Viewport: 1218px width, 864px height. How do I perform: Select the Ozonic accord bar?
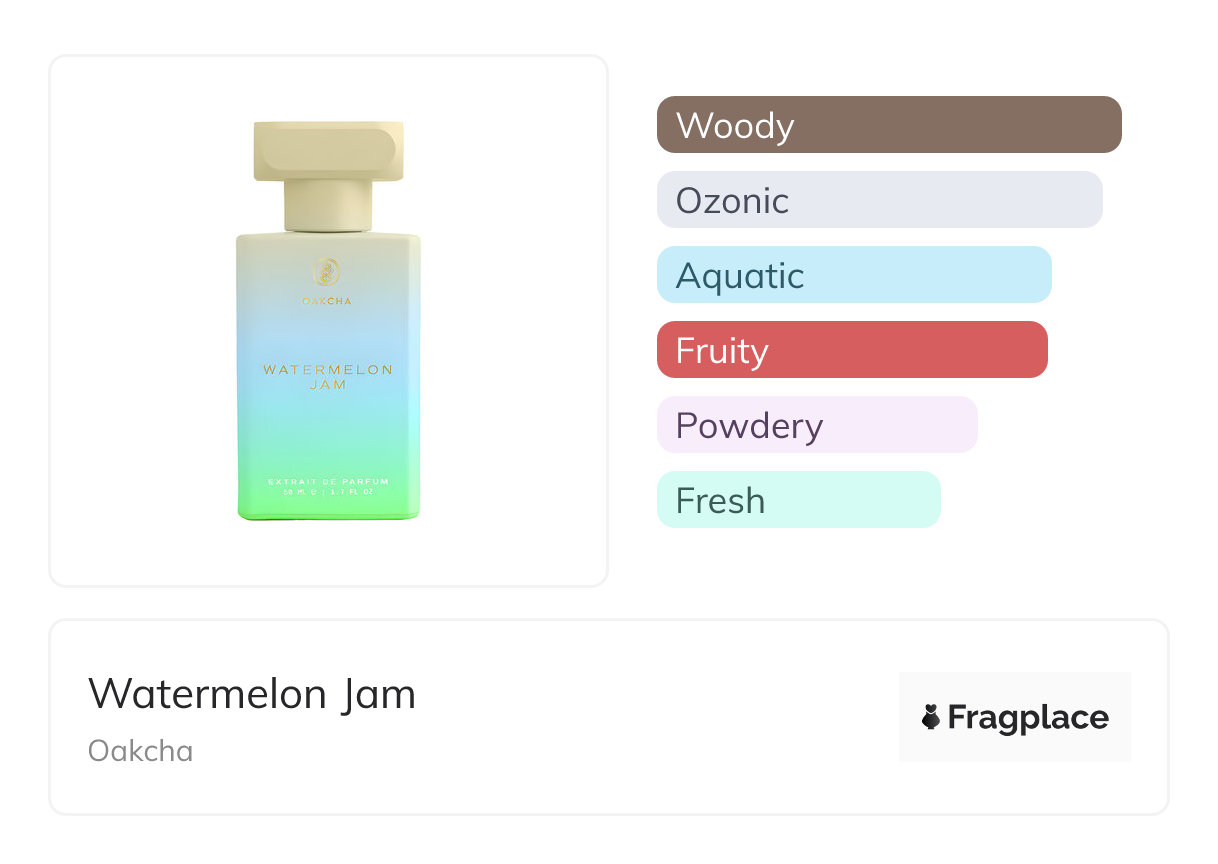coord(879,200)
